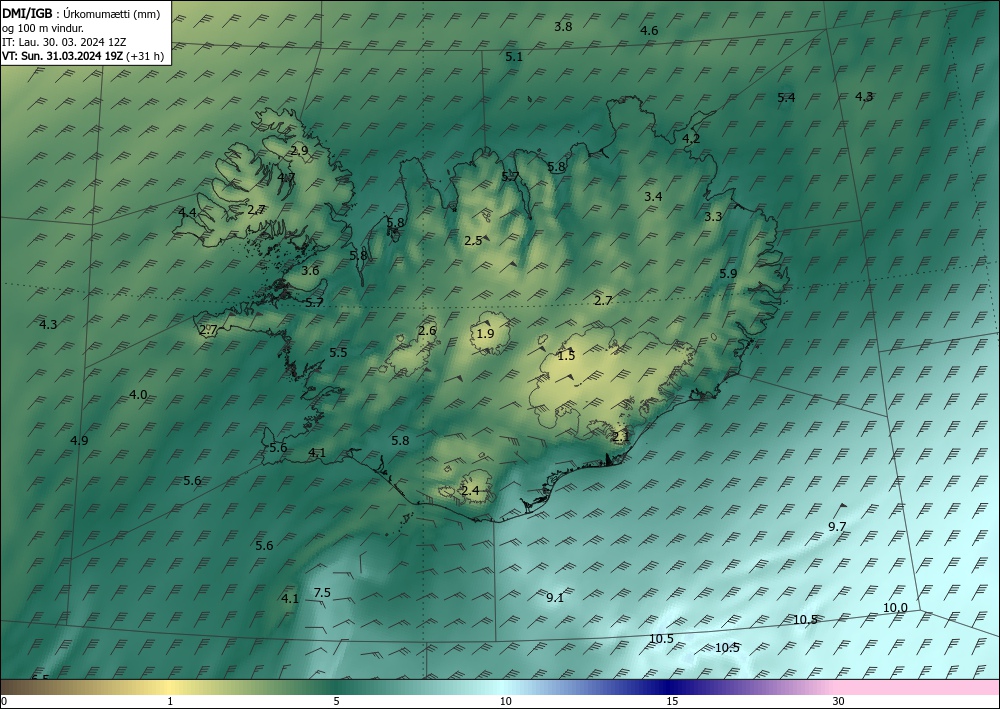Click the legend label '30'
The image size is (1000, 709).
839,701
